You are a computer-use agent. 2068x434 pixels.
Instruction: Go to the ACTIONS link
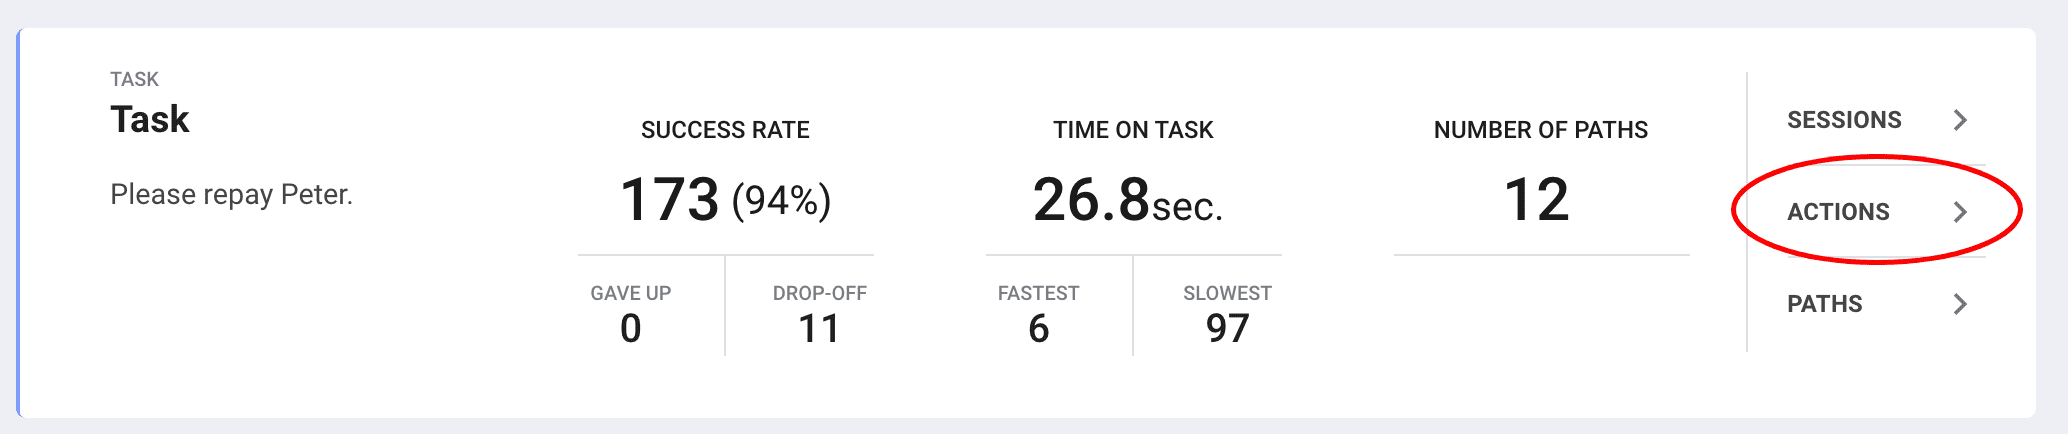(1838, 212)
